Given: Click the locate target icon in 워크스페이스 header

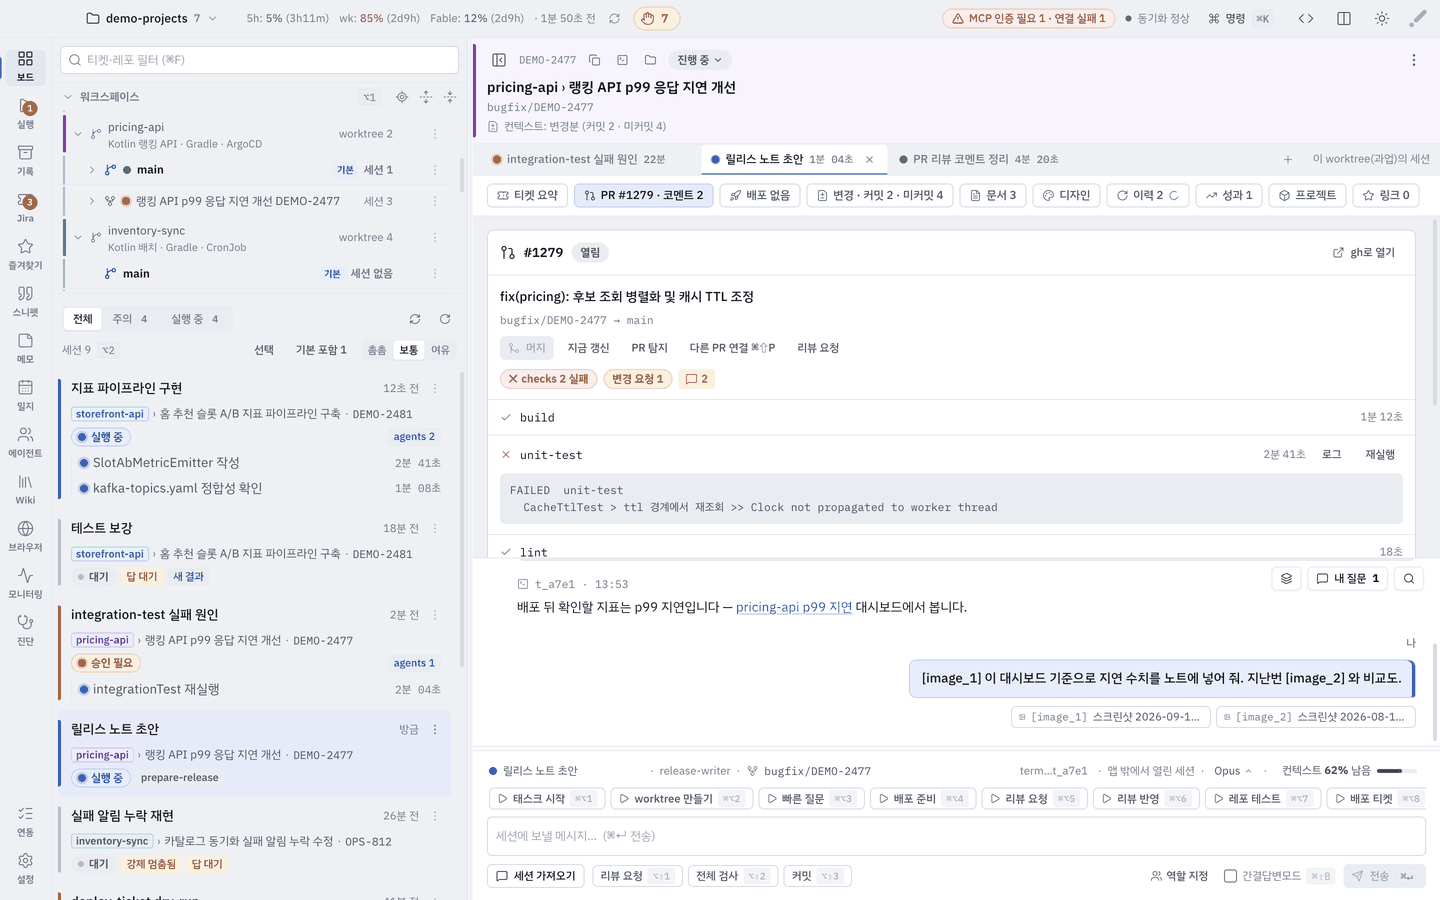Looking at the screenshot, I should point(402,97).
